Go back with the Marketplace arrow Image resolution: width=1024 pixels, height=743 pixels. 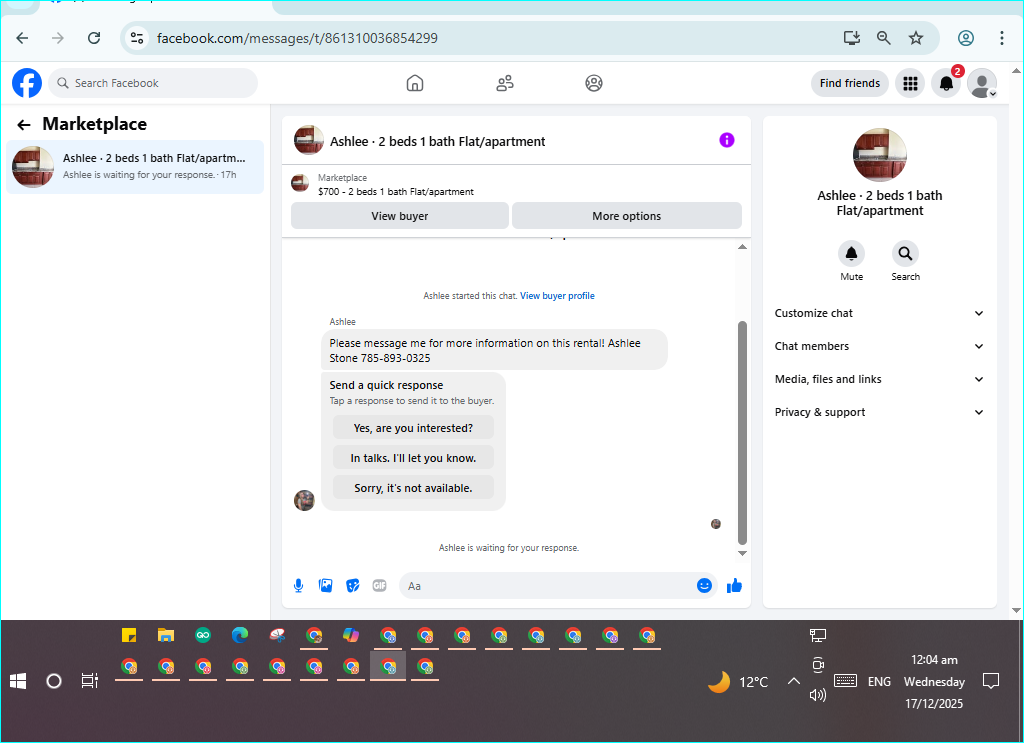(x=24, y=125)
